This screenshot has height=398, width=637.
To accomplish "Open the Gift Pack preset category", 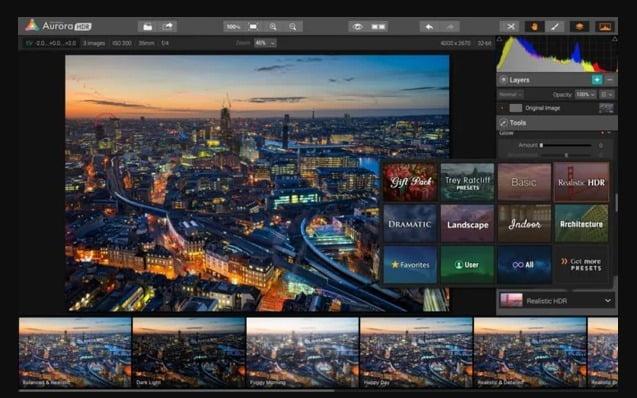I will [x=410, y=182].
